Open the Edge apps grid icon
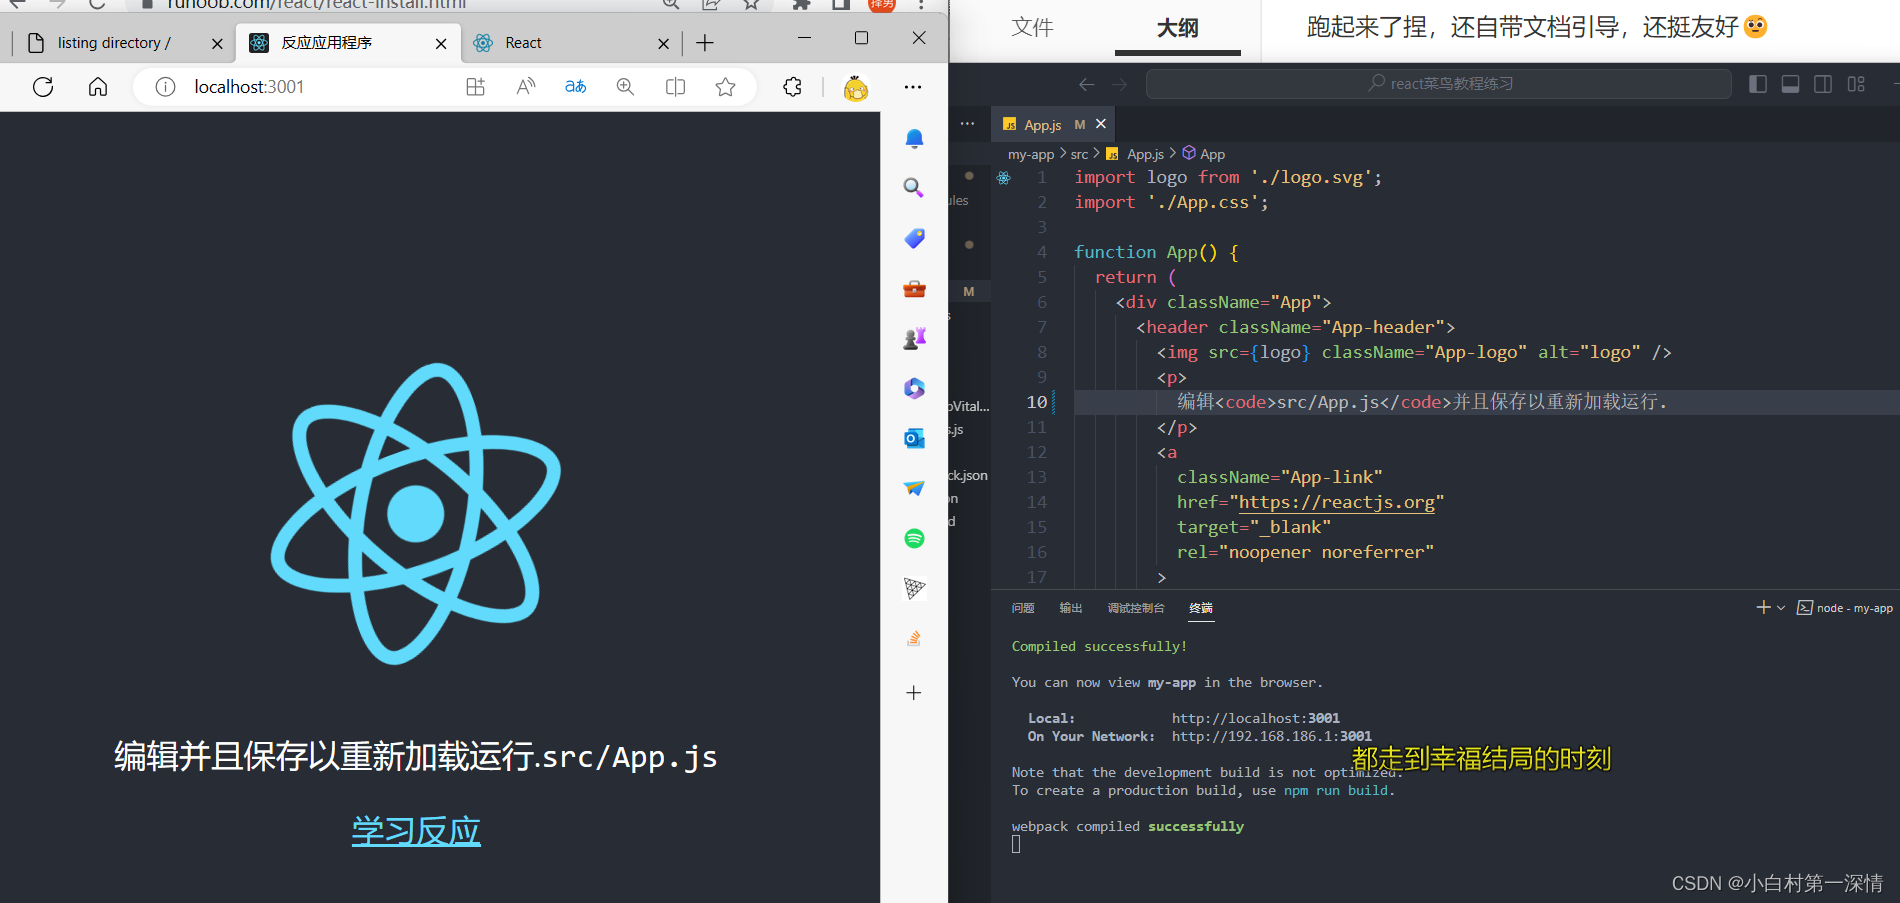The image size is (1900, 903). [476, 87]
